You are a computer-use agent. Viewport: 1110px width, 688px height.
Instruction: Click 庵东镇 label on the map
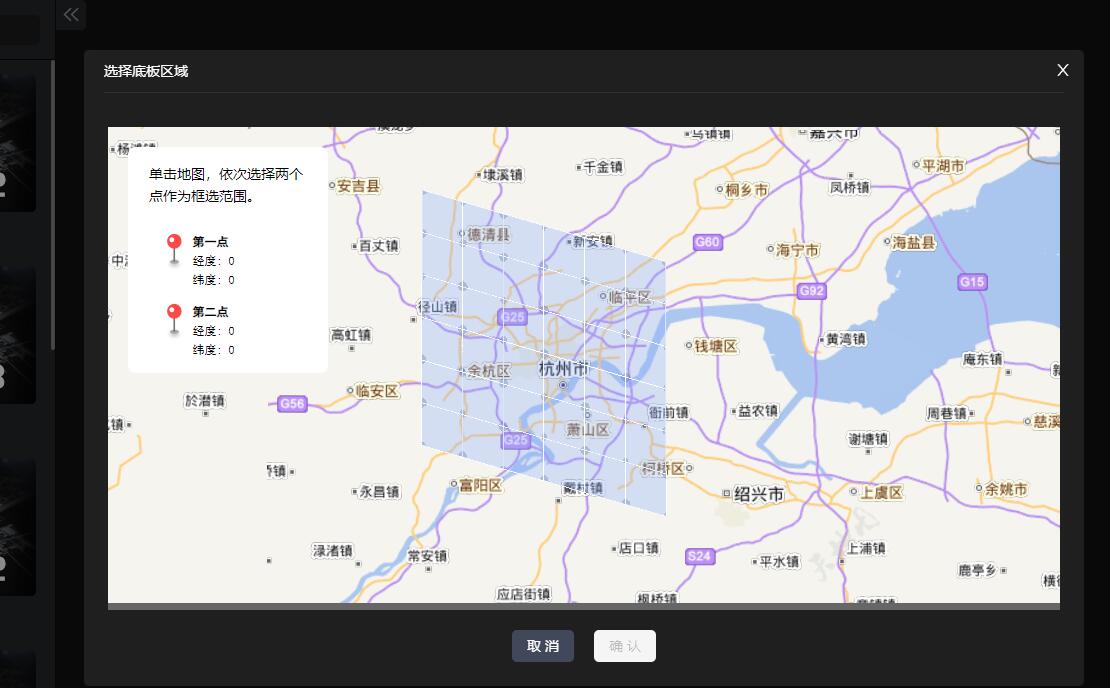pos(983,359)
